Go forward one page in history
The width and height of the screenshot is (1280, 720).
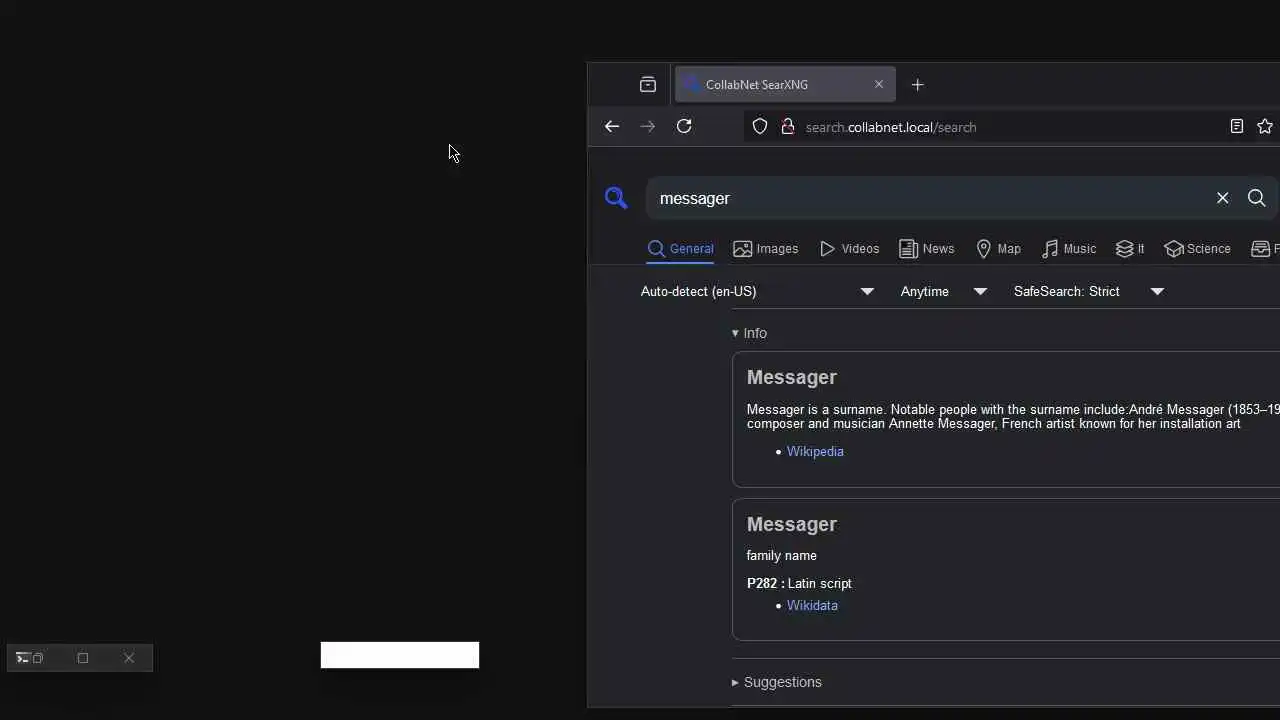(648, 126)
